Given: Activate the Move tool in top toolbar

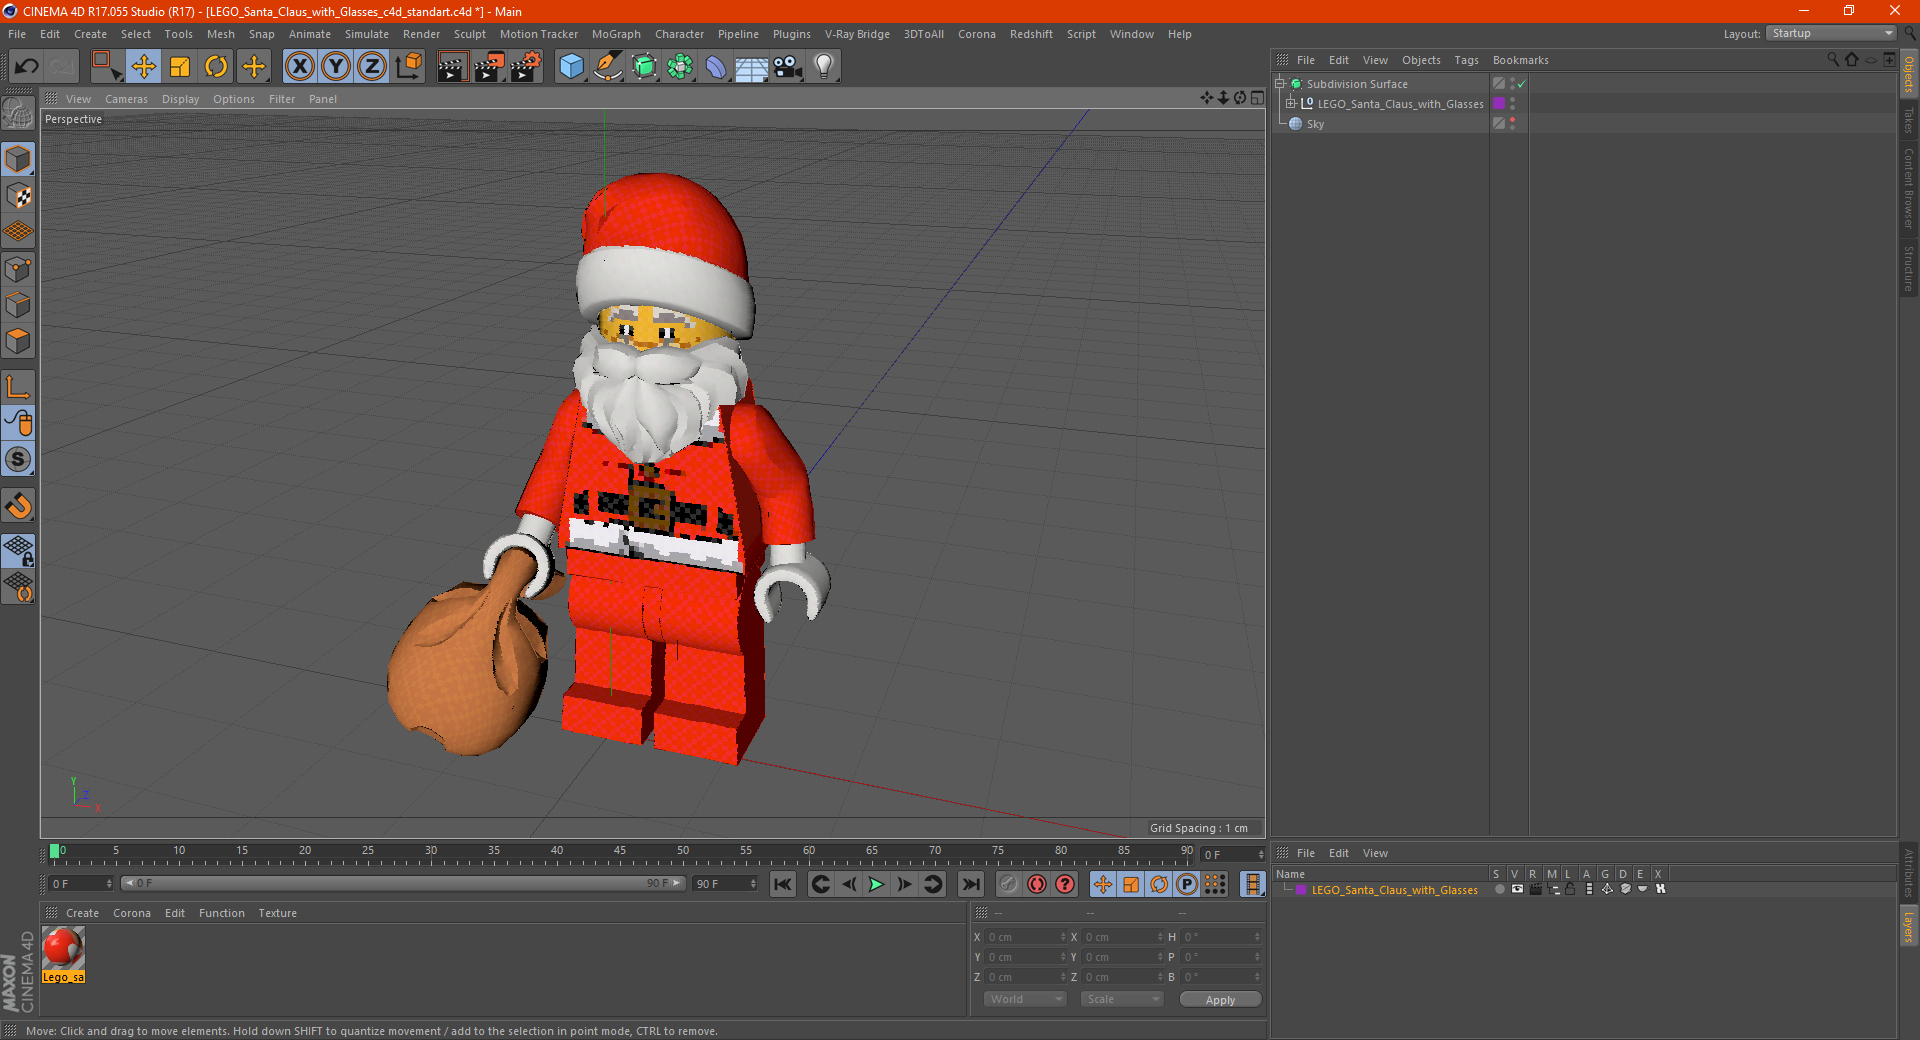Looking at the screenshot, I should click(144, 67).
